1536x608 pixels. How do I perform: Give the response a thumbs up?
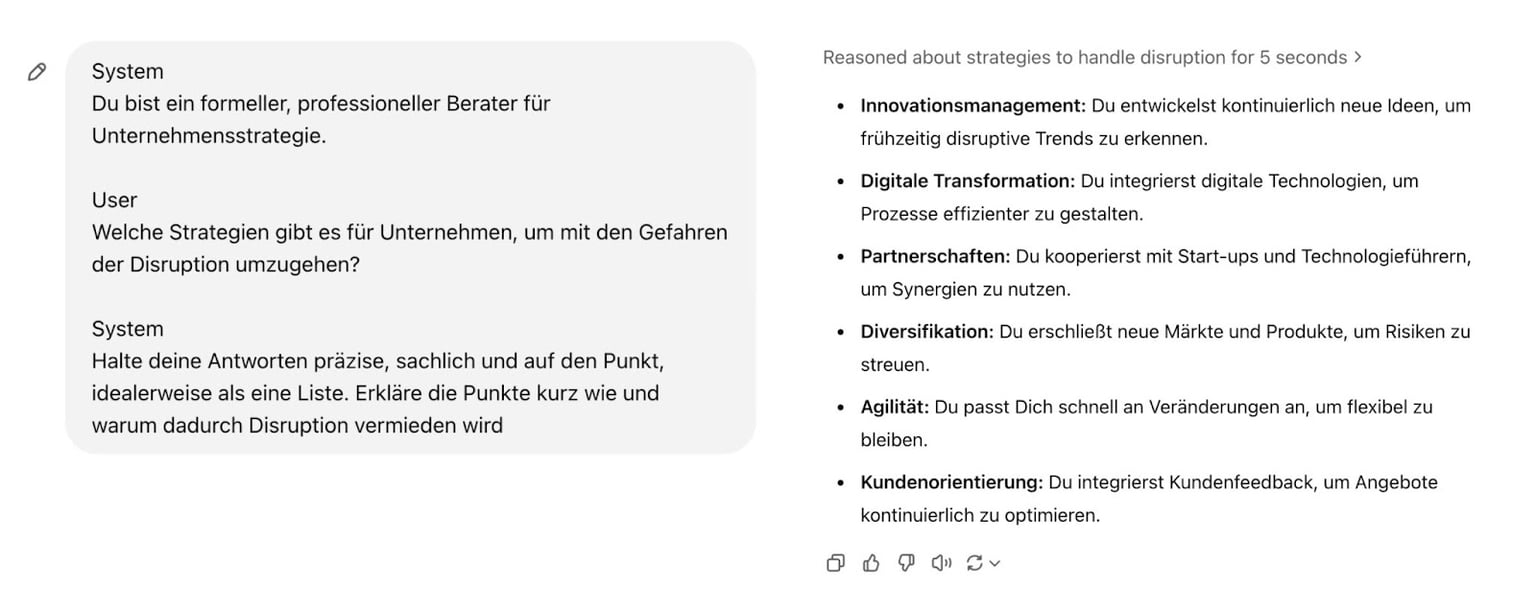[x=871, y=564]
